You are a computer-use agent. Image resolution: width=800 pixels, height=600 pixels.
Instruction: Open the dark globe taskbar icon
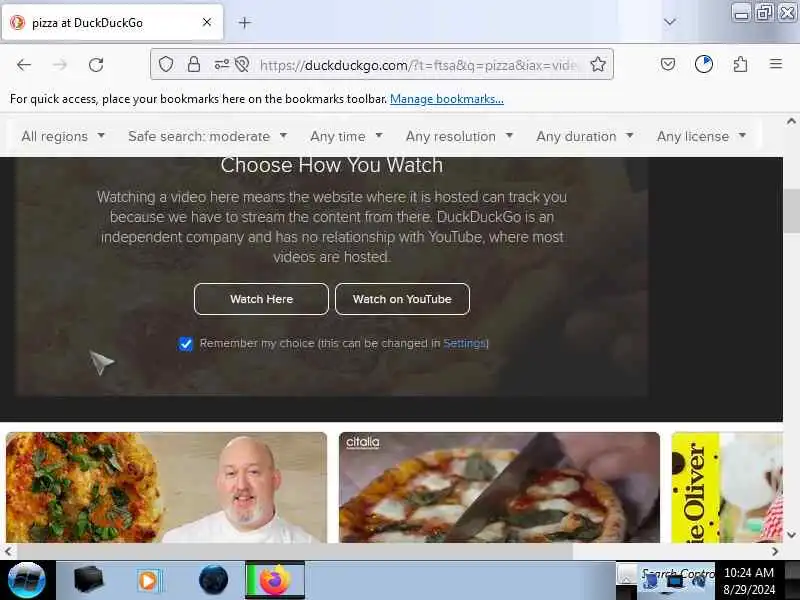click(x=213, y=580)
